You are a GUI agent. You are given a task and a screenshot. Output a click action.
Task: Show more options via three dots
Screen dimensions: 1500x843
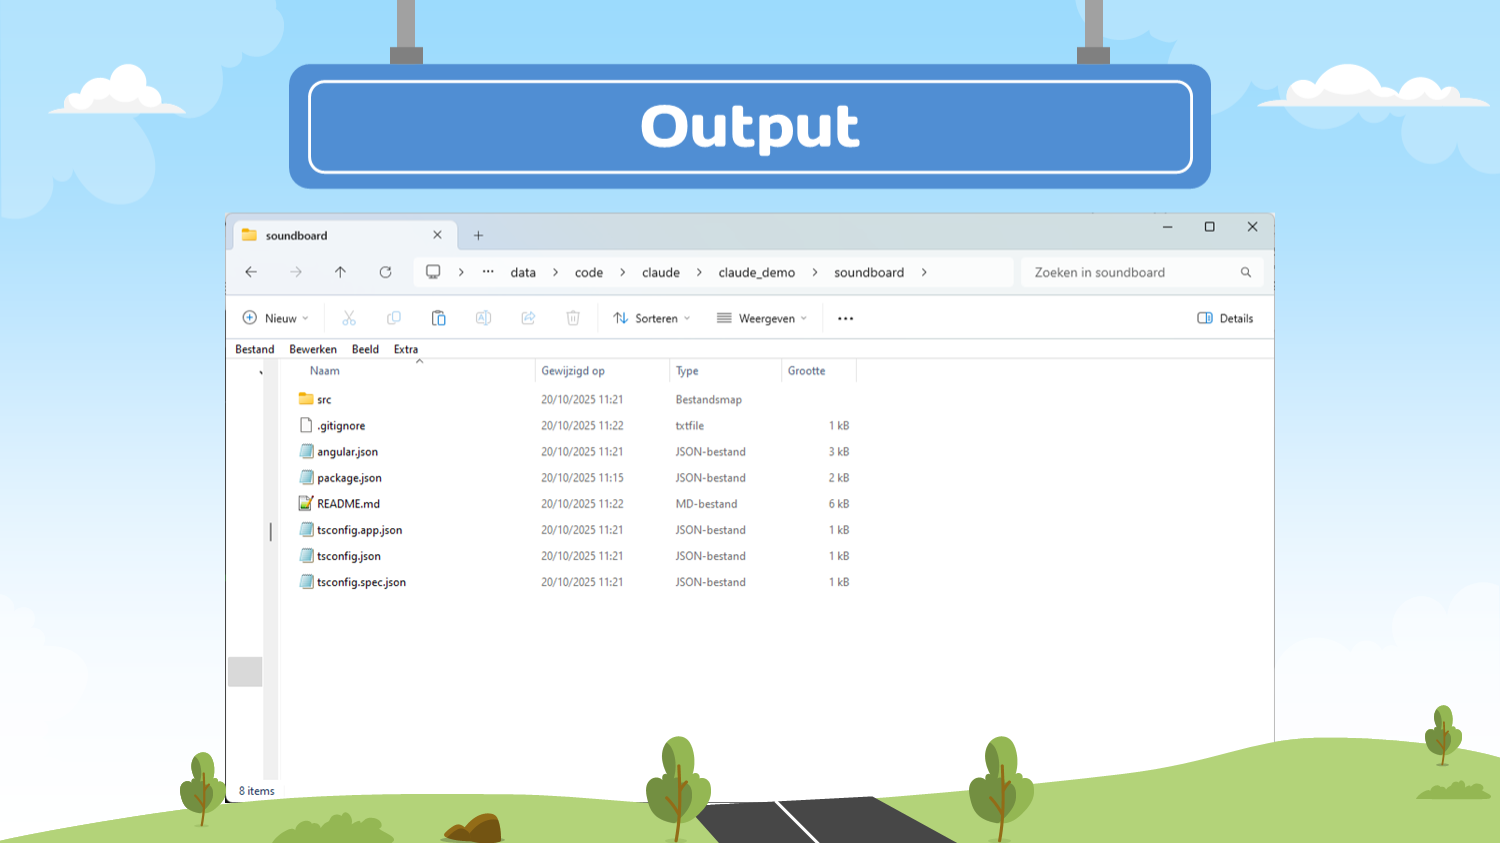click(845, 318)
